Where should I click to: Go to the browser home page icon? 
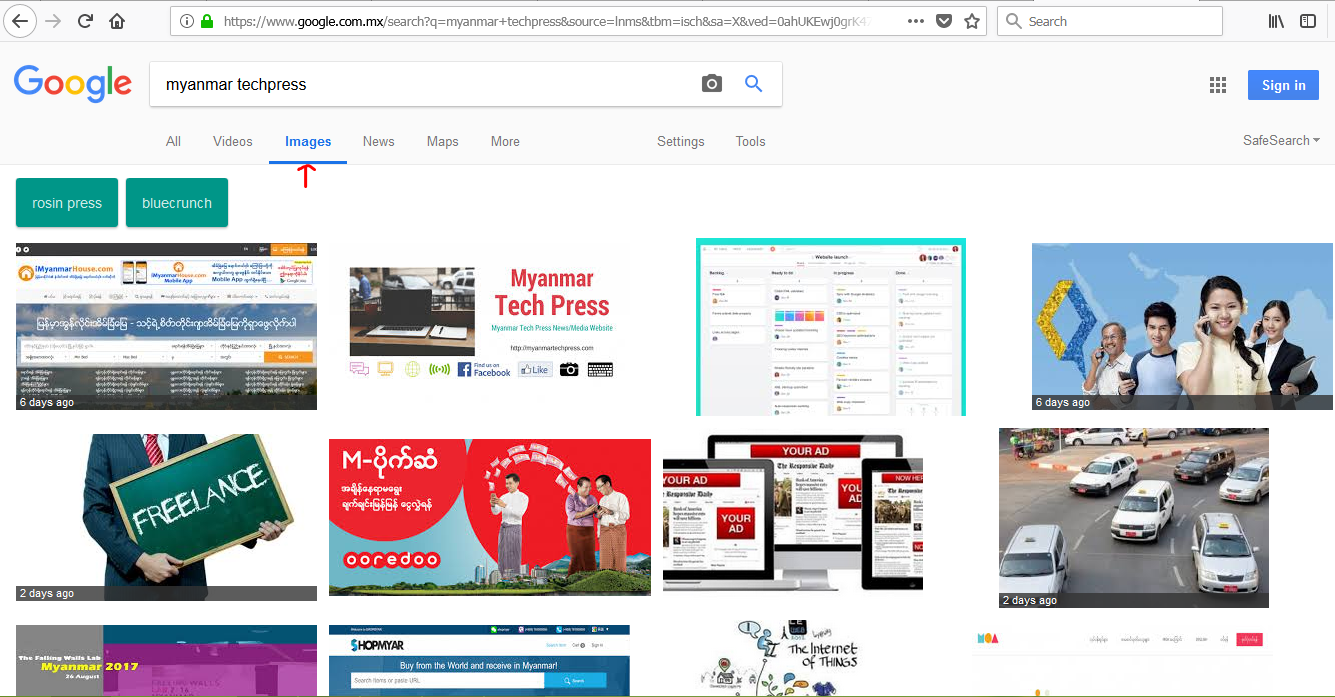117,21
